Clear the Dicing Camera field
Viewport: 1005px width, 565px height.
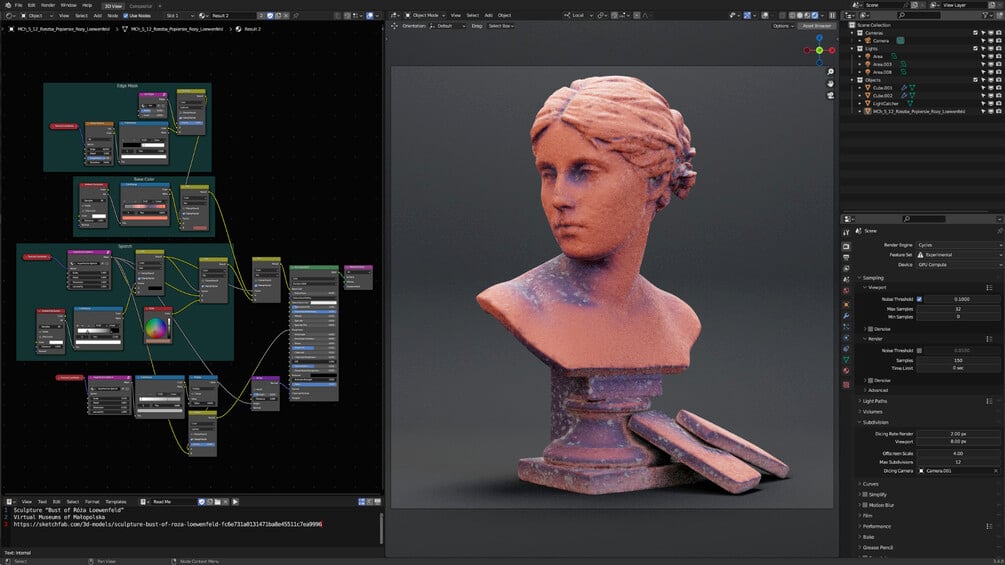[x=996, y=471]
